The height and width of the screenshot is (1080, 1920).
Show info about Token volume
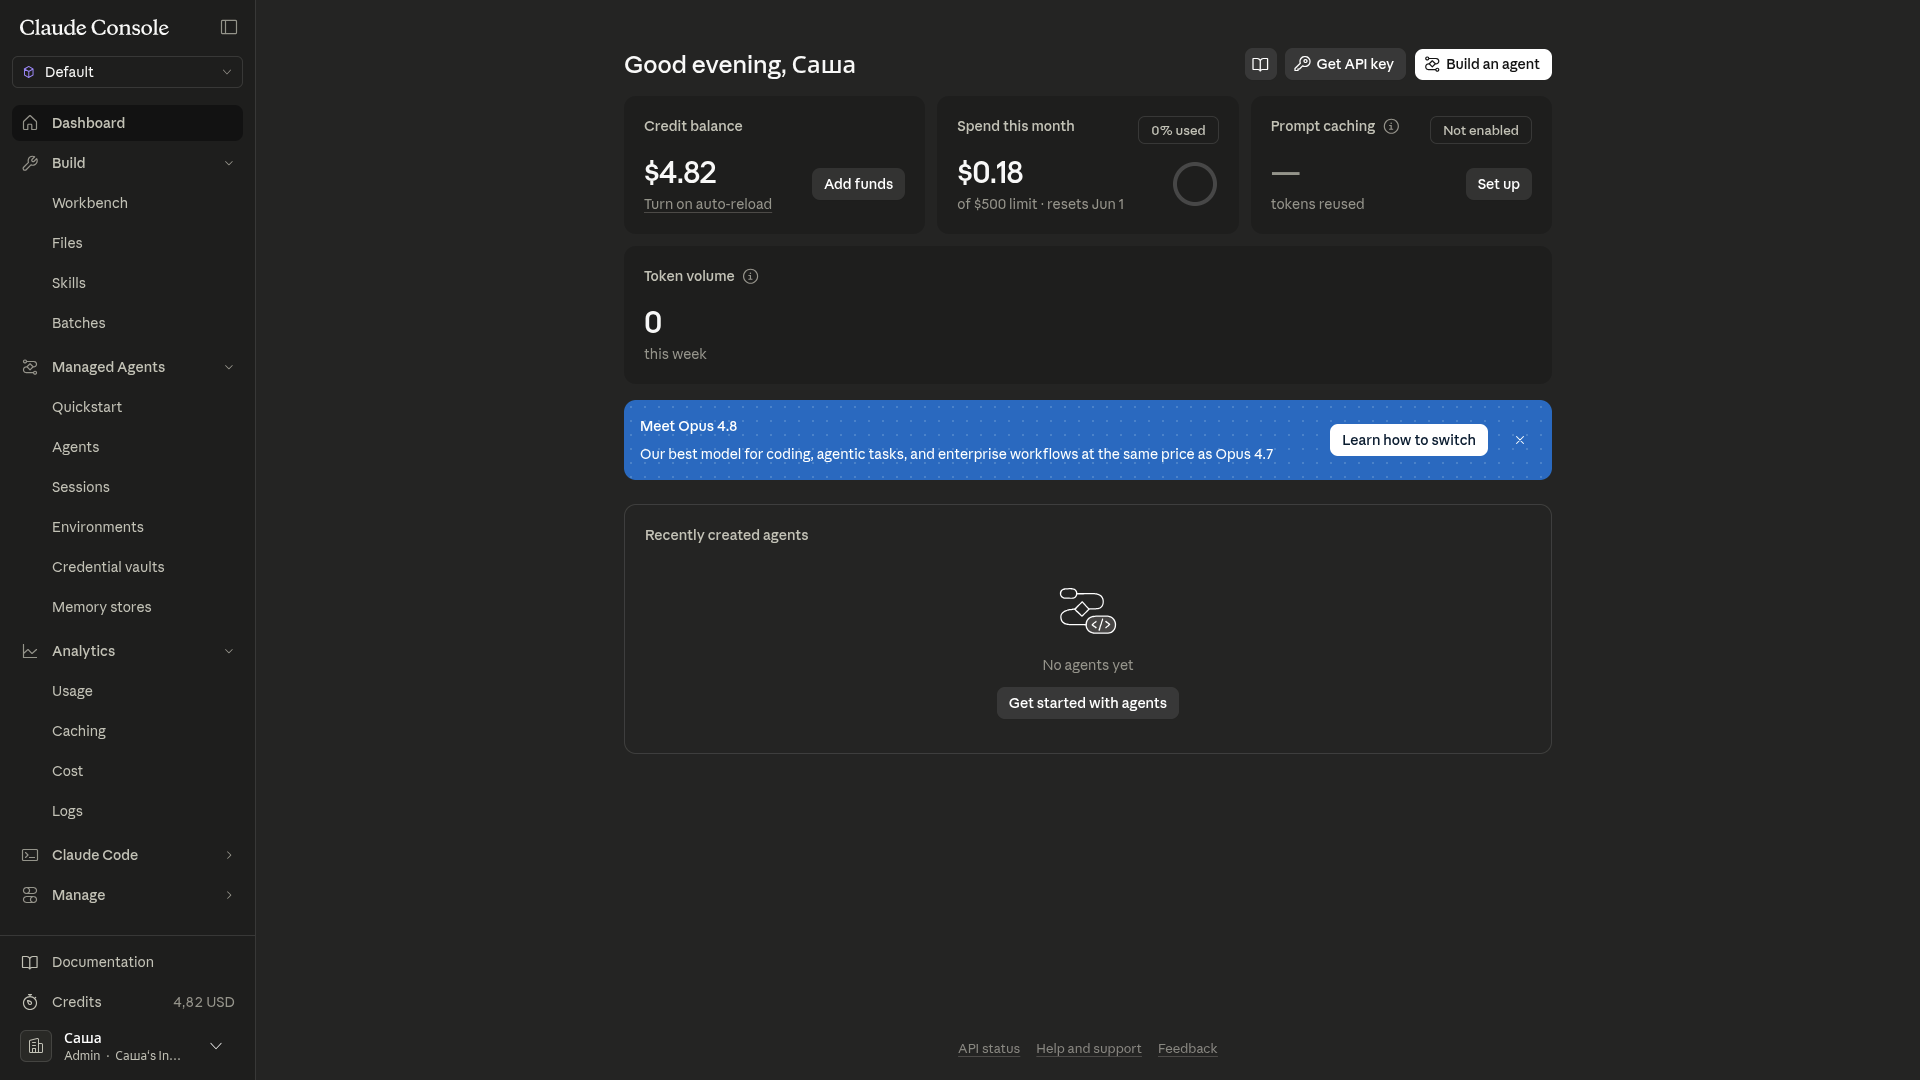[x=750, y=276]
